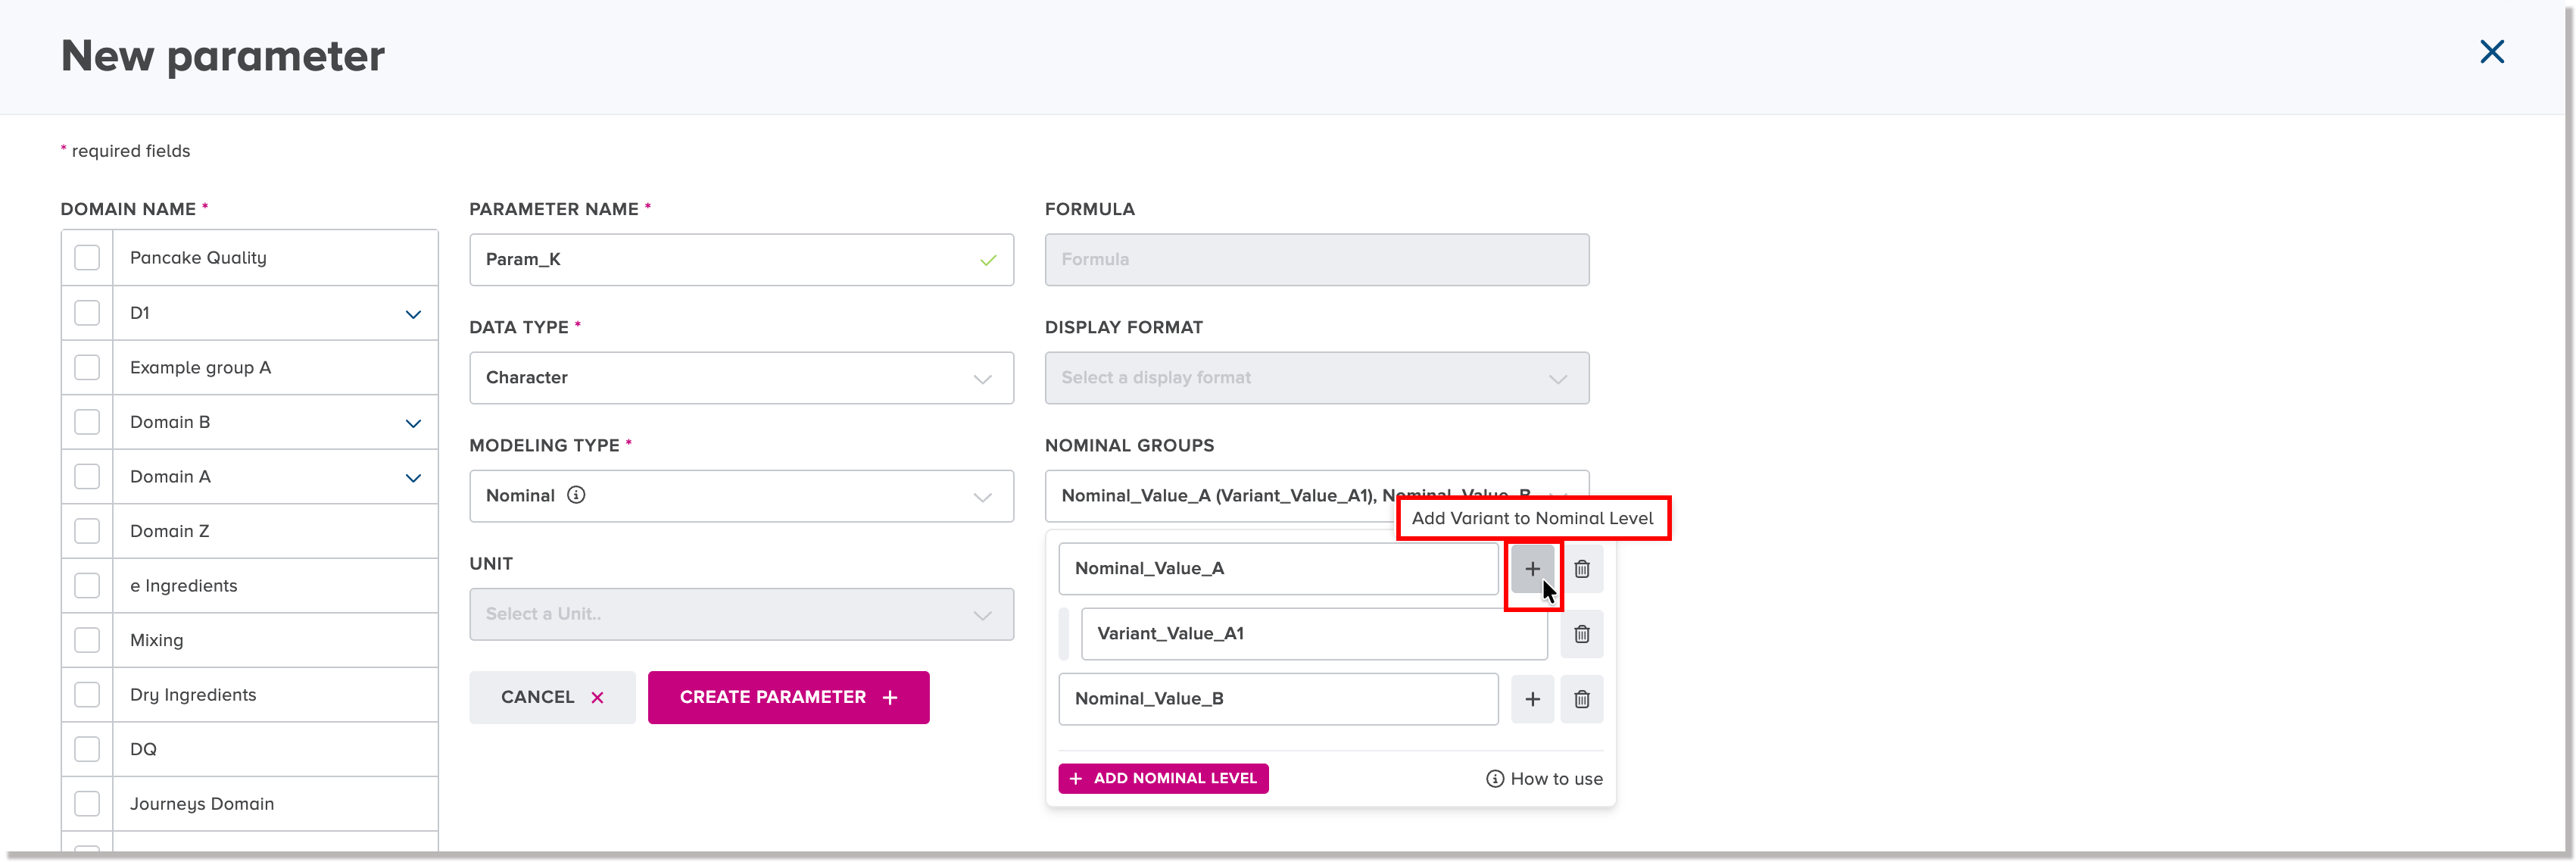Viewport: 2576px width, 862px height.
Task: Edit the Parameter Name field
Action: point(741,260)
